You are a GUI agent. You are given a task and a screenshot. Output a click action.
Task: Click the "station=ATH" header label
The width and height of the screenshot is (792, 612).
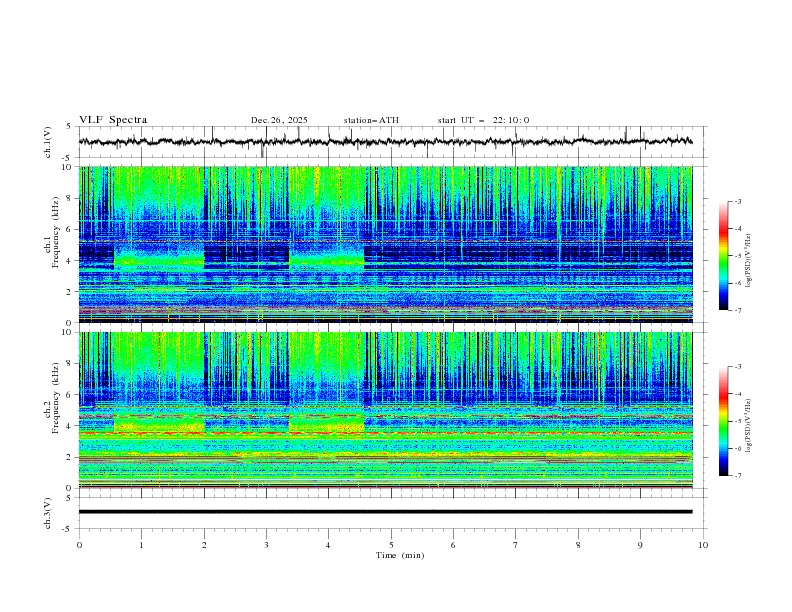371,120
